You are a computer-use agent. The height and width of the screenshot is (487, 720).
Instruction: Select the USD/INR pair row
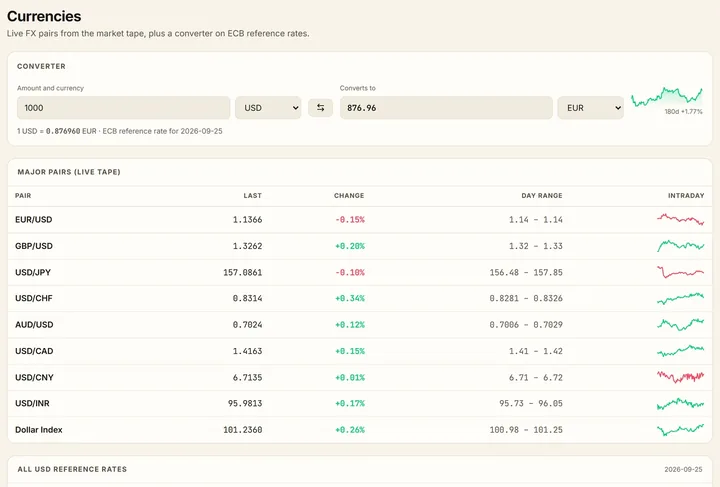point(360,403)
